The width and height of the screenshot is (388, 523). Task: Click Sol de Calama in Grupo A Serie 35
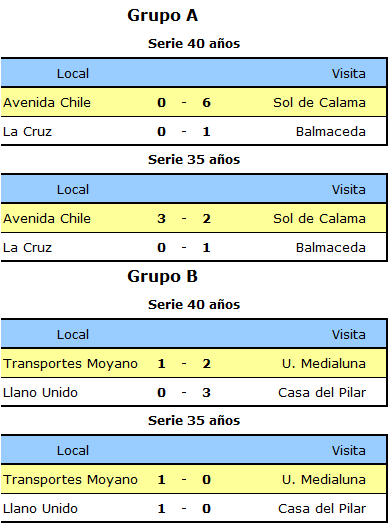[x=319, y=218]
